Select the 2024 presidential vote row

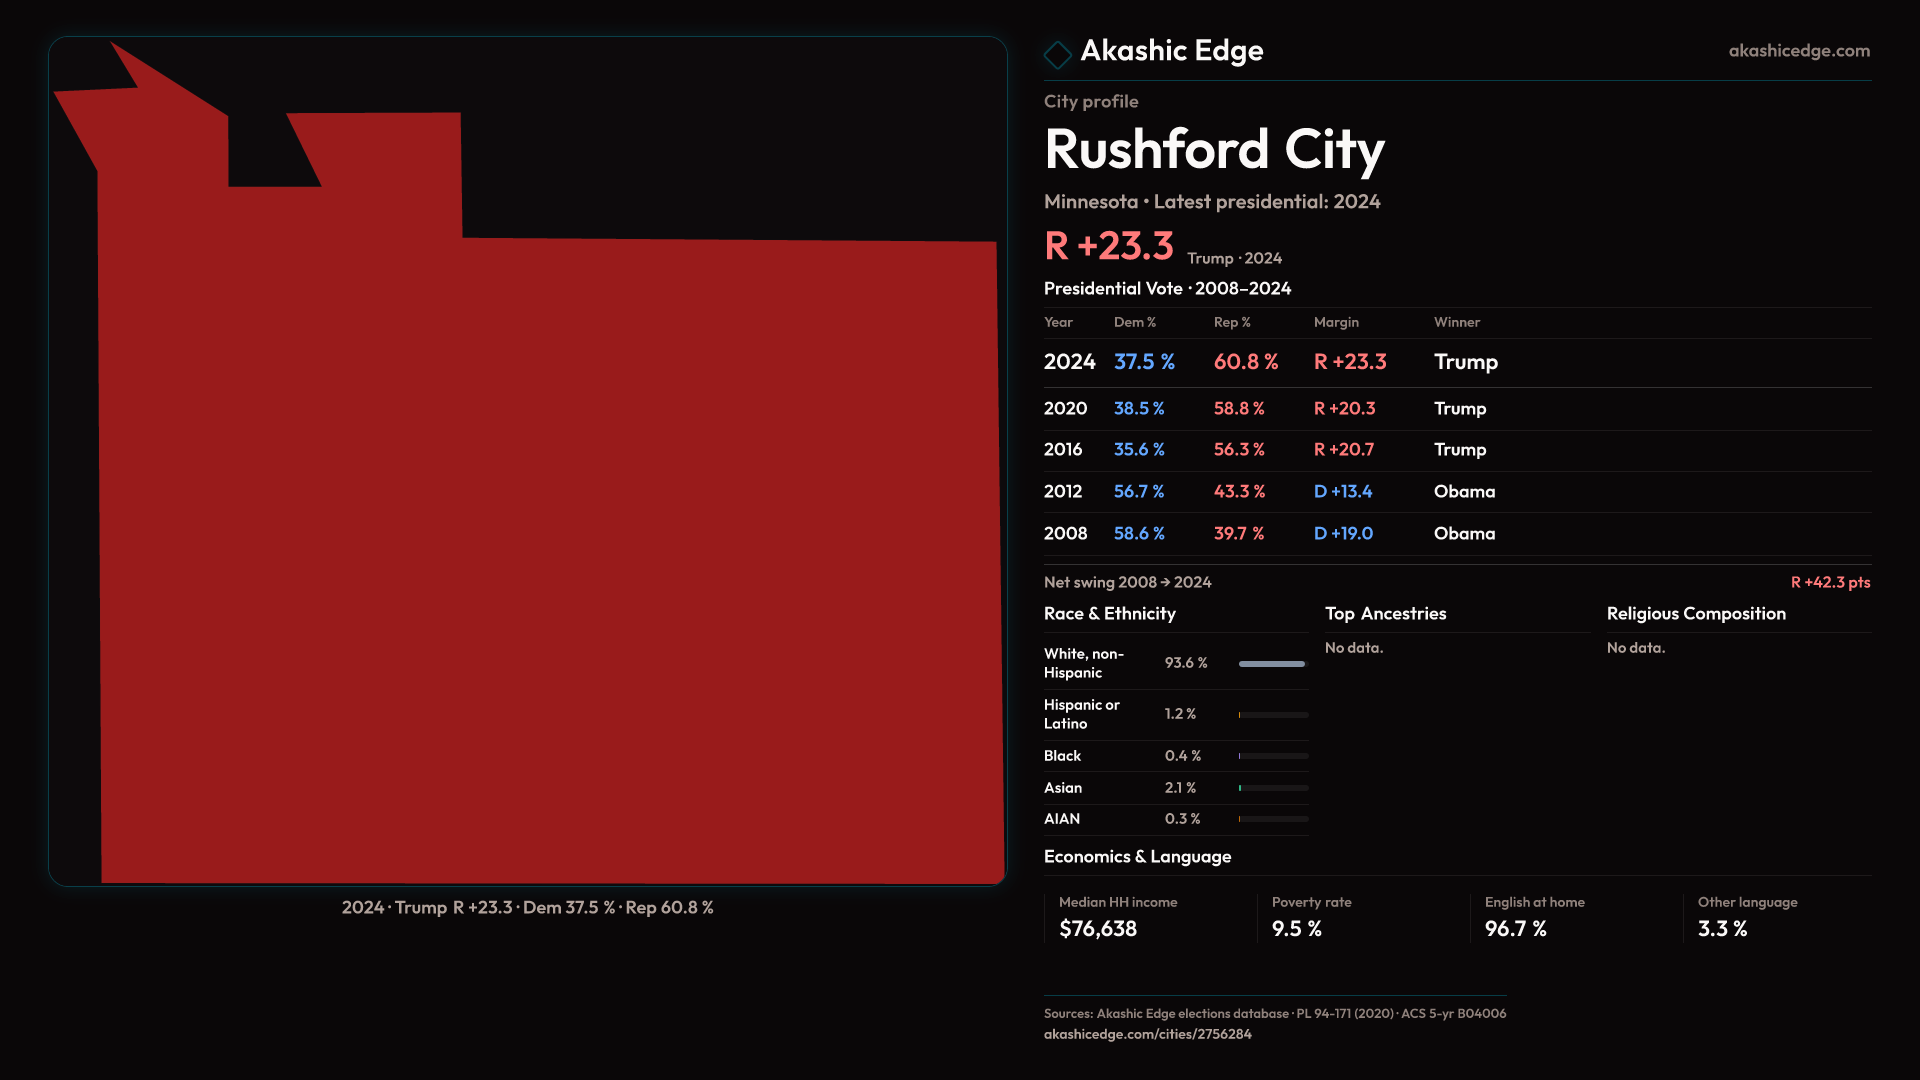pos(1270,362)
